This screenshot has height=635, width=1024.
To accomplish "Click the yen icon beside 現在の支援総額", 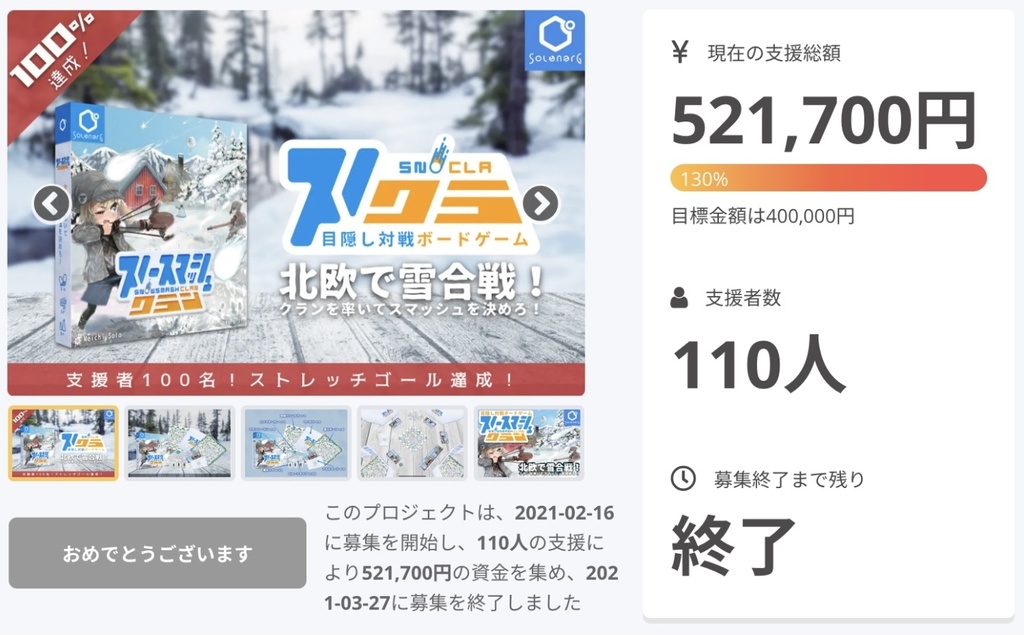I will [x=680, y=52].
